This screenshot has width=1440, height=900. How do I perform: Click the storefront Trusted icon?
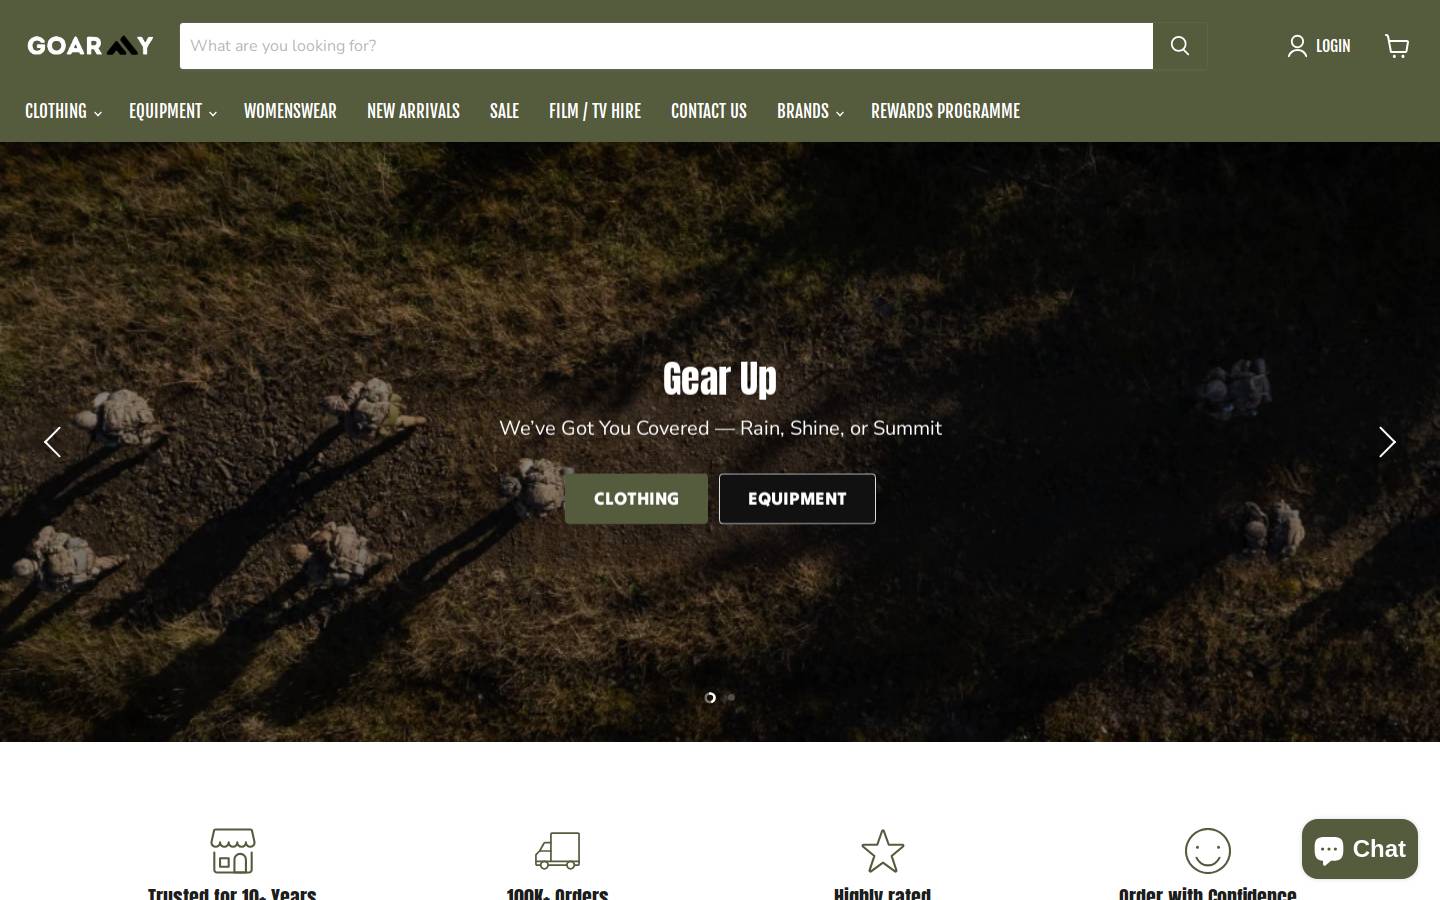coord(232,851)
